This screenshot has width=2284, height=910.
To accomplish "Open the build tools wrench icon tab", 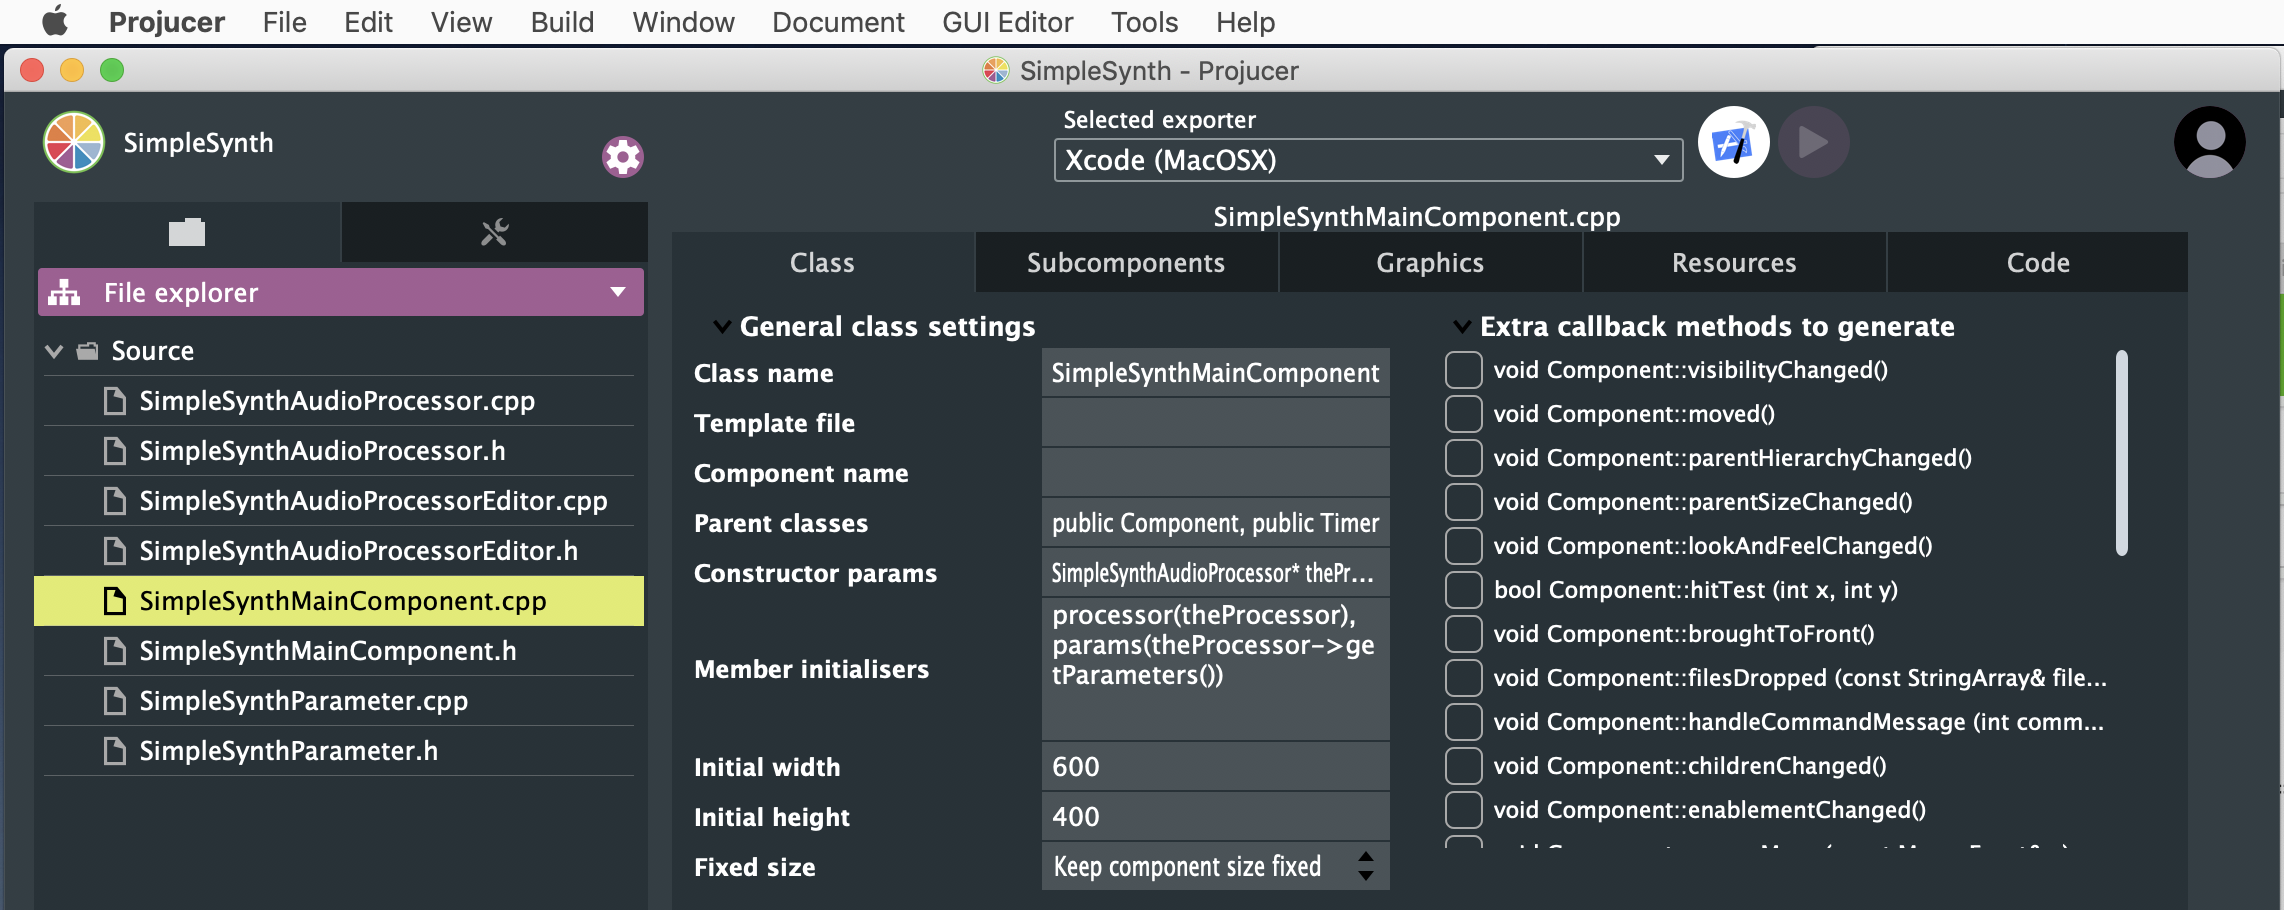I will point(495,233).
